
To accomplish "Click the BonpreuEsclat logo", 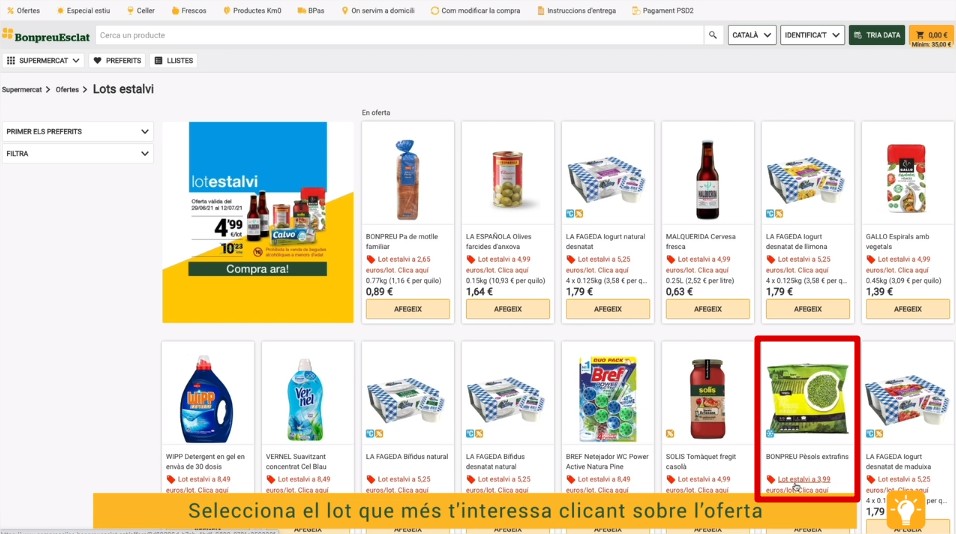I will tap(46, 36).
